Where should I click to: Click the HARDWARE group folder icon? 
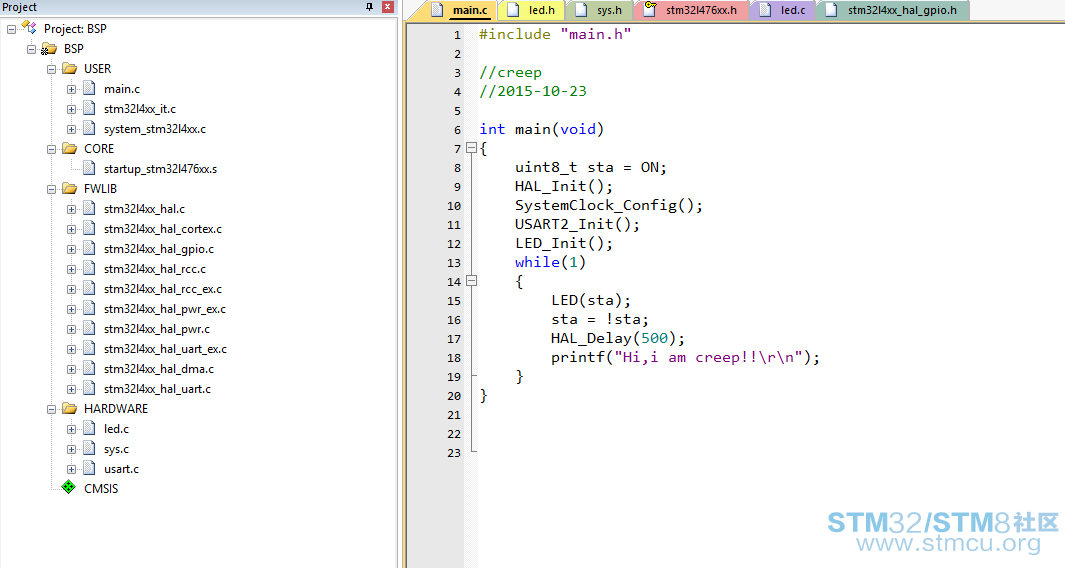(x=69, y=408)
